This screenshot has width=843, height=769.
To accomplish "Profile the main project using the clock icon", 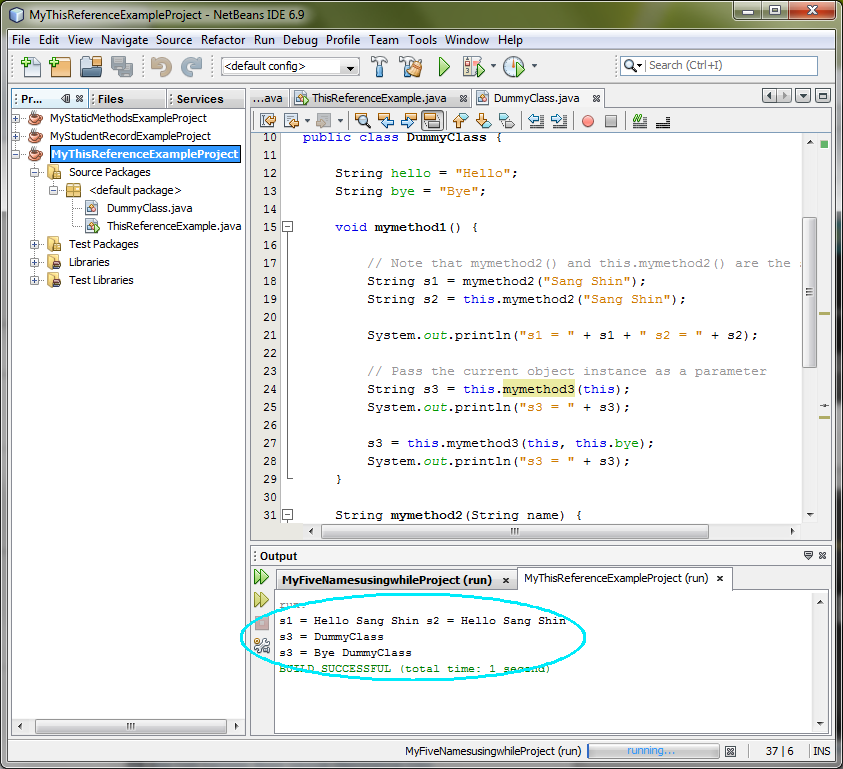I will coord(514,66).
